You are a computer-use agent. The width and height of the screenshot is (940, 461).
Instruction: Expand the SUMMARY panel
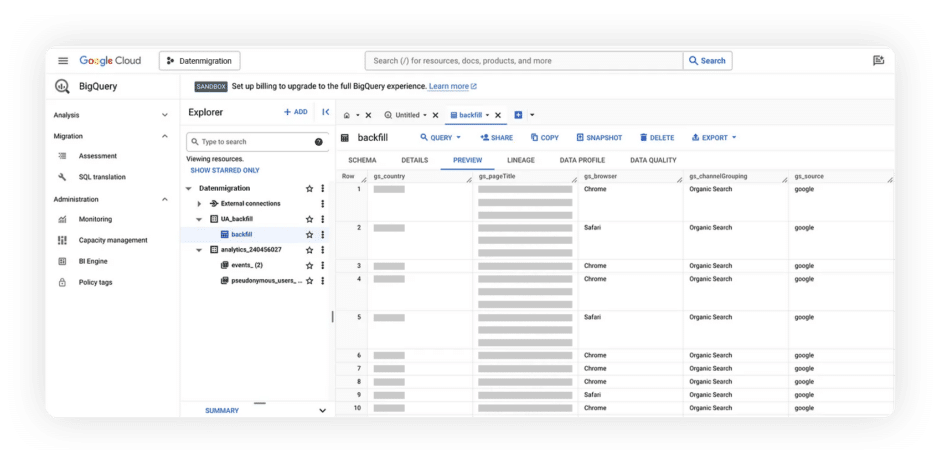click(x=323, y=411)
